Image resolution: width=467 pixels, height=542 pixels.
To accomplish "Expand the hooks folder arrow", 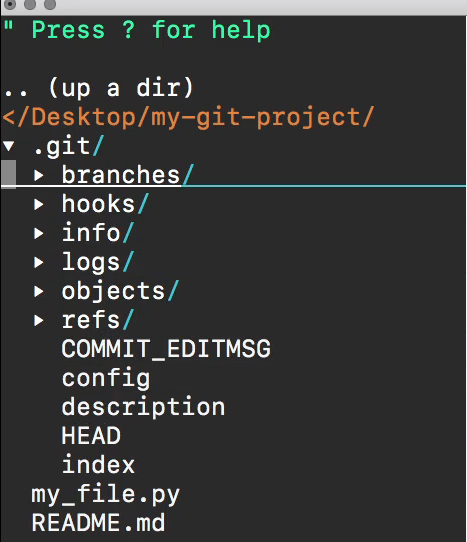I will pyautogui.click(x=39, y=204).
